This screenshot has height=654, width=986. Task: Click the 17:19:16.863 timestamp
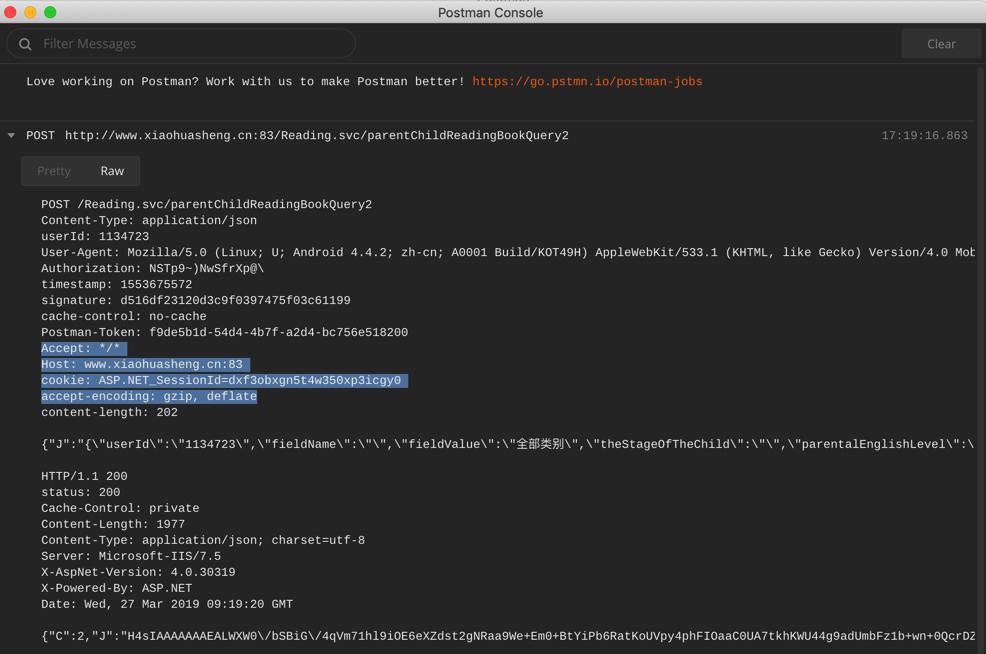pyautogui.click(x=923, y=136)
